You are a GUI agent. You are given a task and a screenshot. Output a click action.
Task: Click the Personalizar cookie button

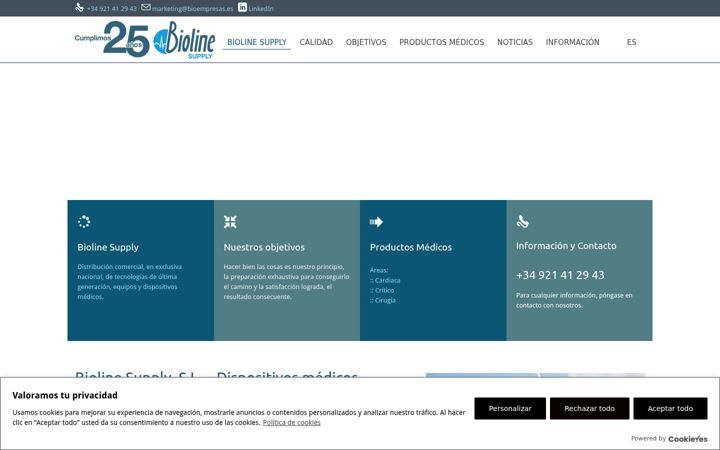point(510,408)
